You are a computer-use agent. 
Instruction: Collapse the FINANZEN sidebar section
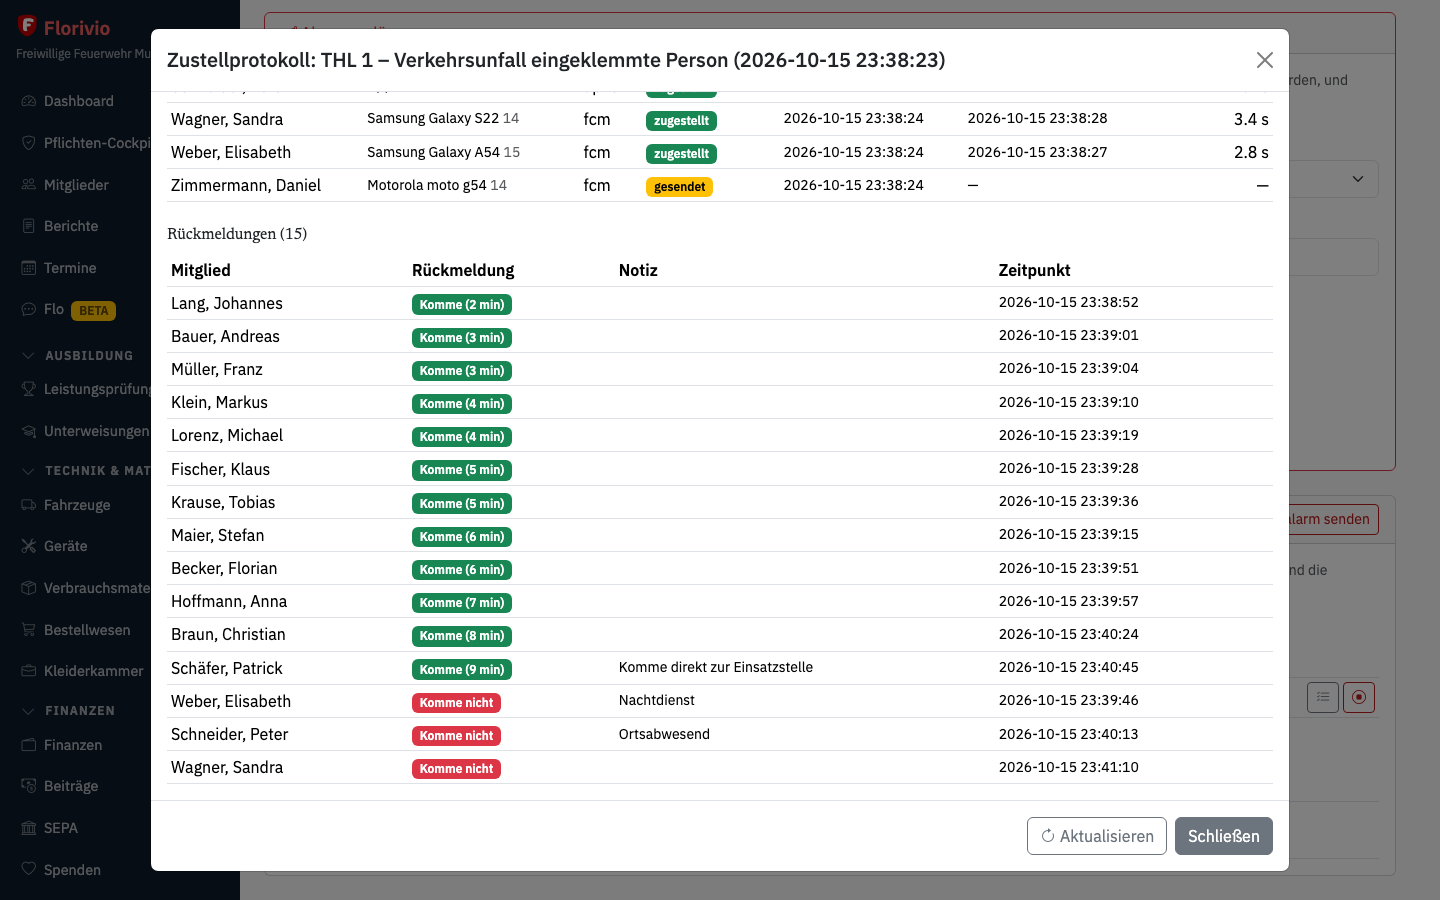click(x=69, y=711)
